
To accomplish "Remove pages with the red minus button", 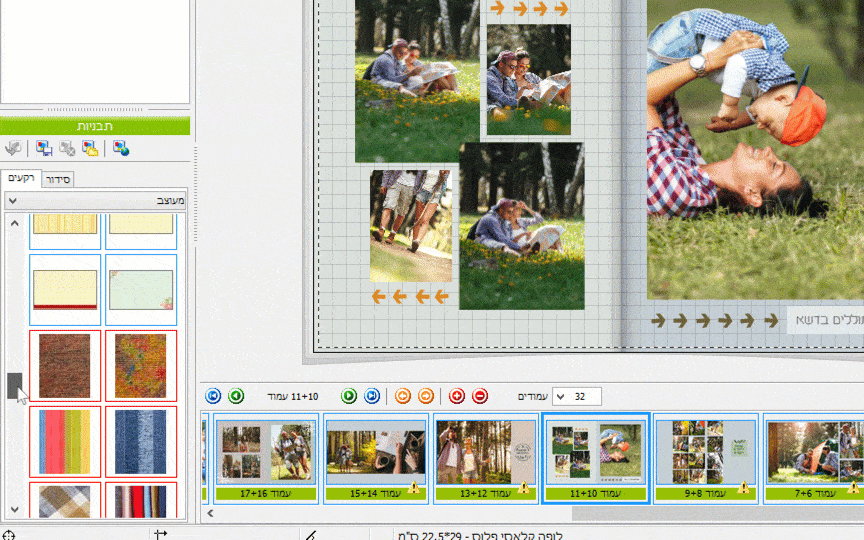I will tap(480, 396).
